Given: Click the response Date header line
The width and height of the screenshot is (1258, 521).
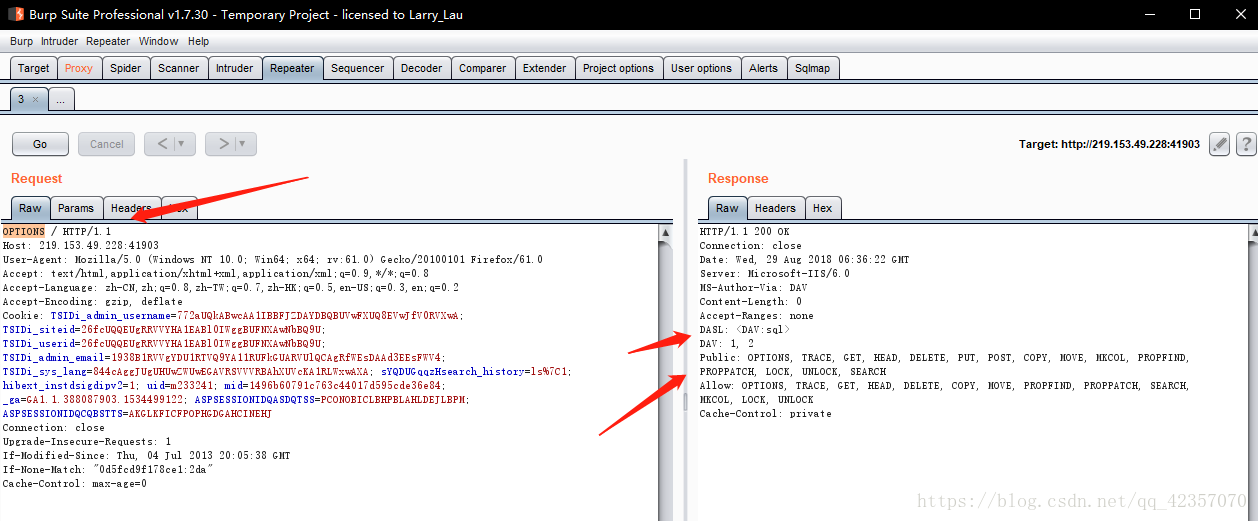Looking at the screenshot, I should [x=804, y=259].
